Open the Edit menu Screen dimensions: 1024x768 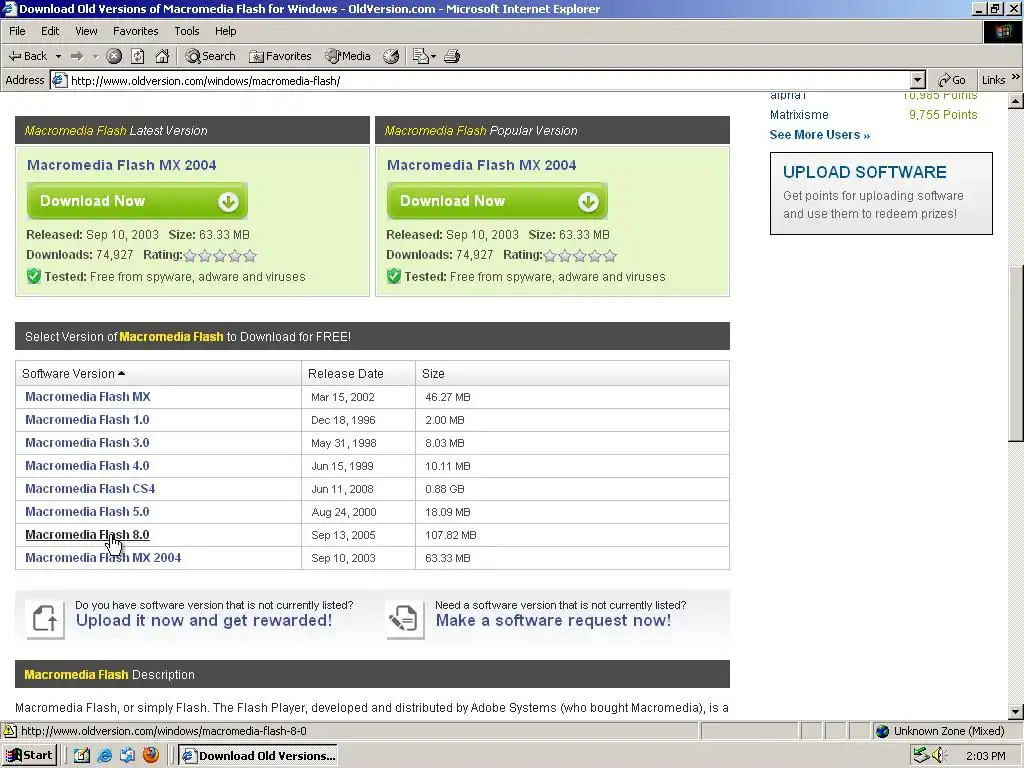50,31
